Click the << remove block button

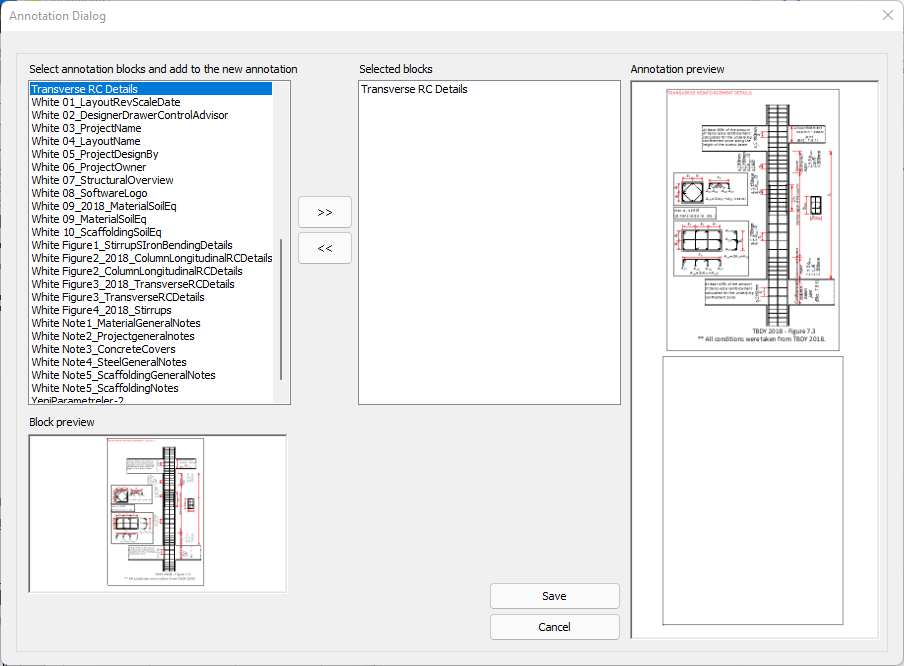(x=325, y=247)
